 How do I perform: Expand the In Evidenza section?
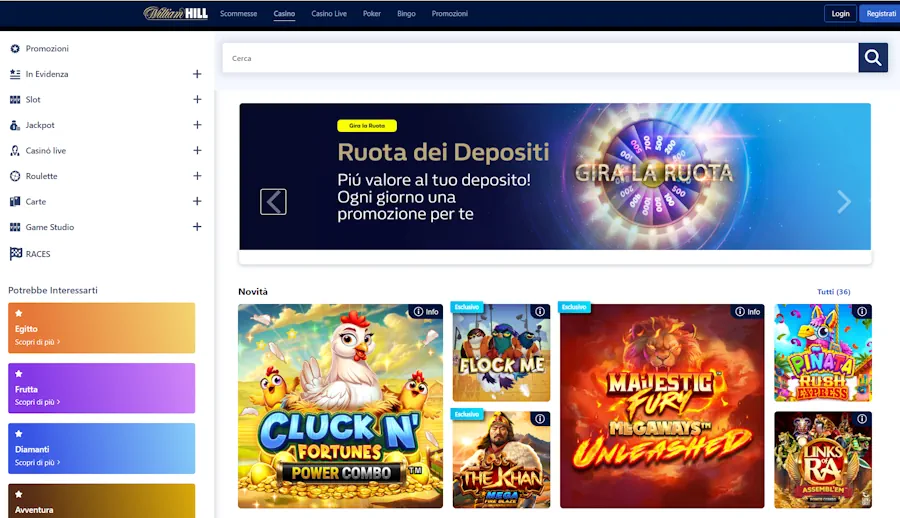pyautogui.click(x=197, y=74)
